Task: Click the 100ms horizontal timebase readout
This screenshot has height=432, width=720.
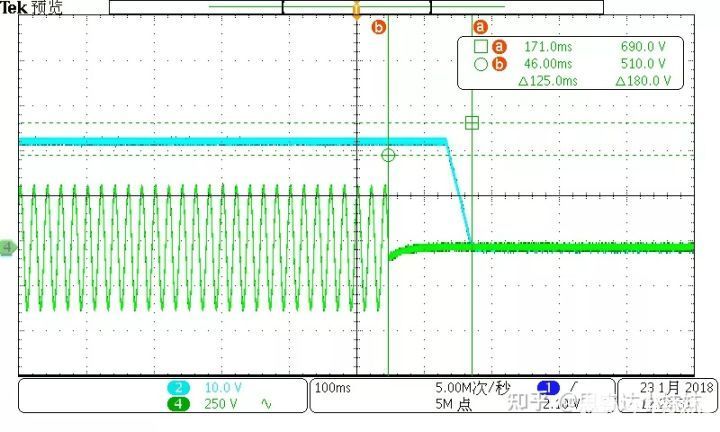Action: (332, 388)
